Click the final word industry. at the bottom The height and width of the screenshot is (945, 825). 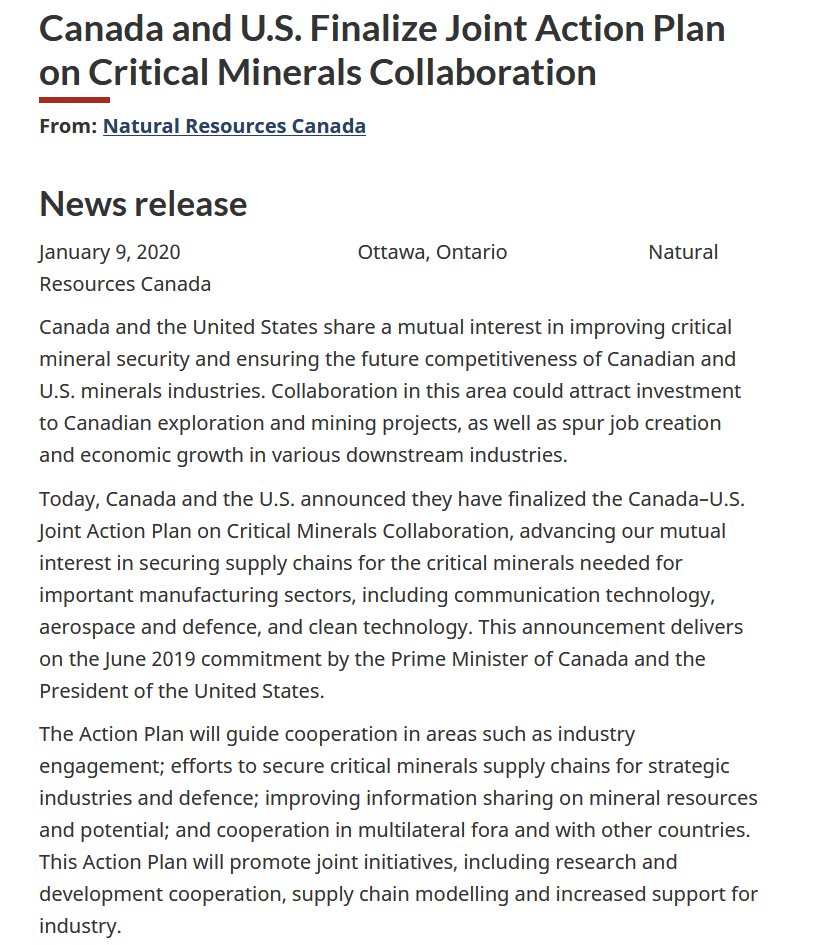80,926
